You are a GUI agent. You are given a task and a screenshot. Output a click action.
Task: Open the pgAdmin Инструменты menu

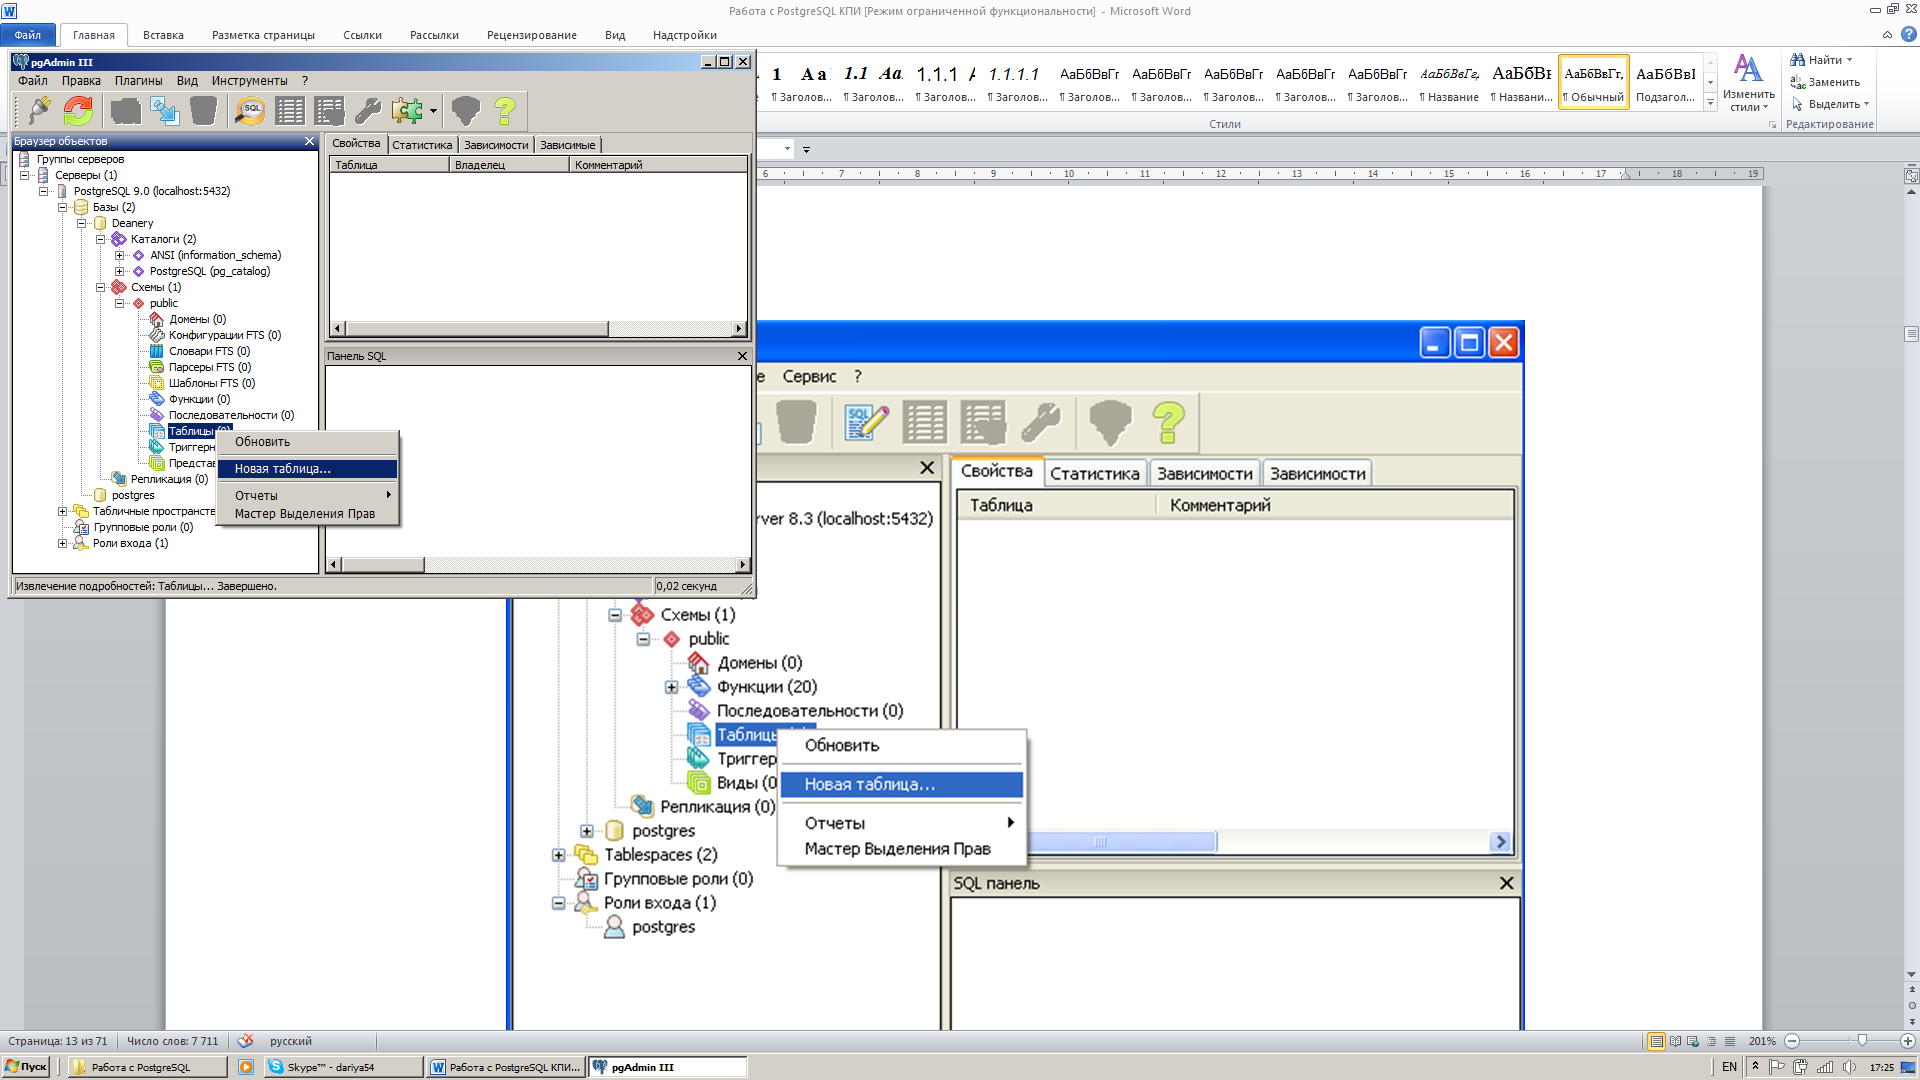(x=249, y=81)
